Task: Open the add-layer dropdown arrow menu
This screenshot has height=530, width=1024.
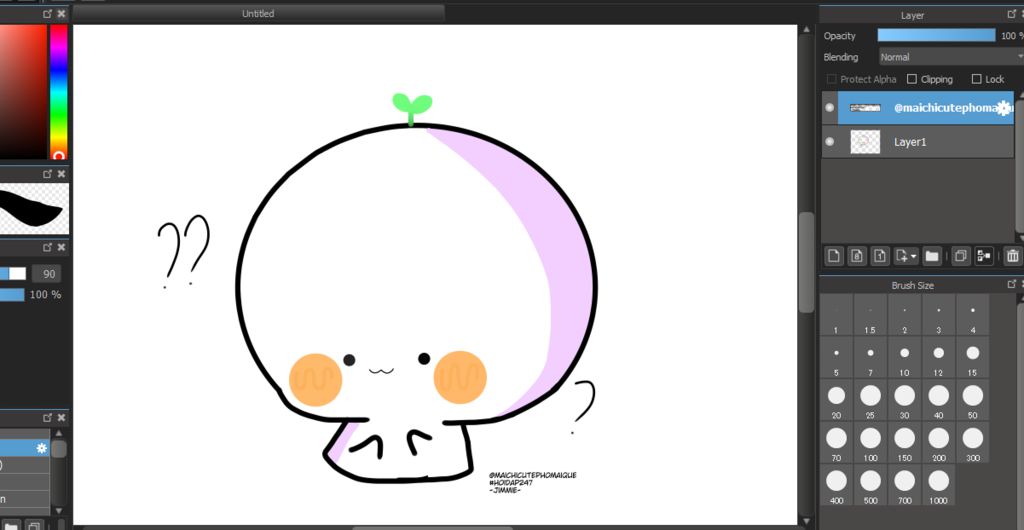Action: coord(914,257)
